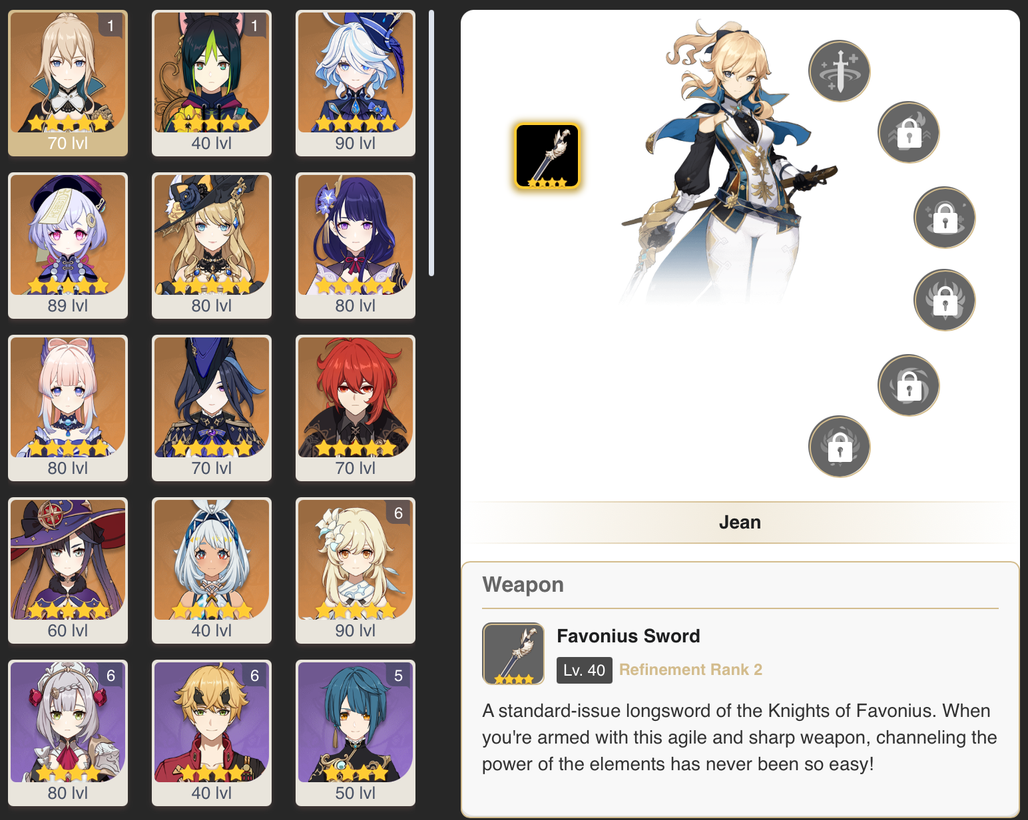This screenshot has width=1028, height=820.
Task: Select the sixth locked constellation icon
Action: [x=839, y=446]
